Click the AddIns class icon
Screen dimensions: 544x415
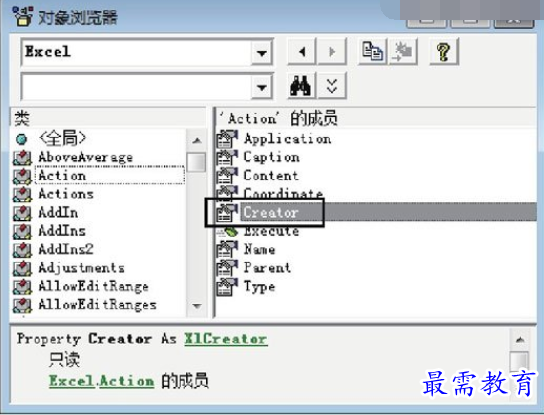(x=22, y=231)
